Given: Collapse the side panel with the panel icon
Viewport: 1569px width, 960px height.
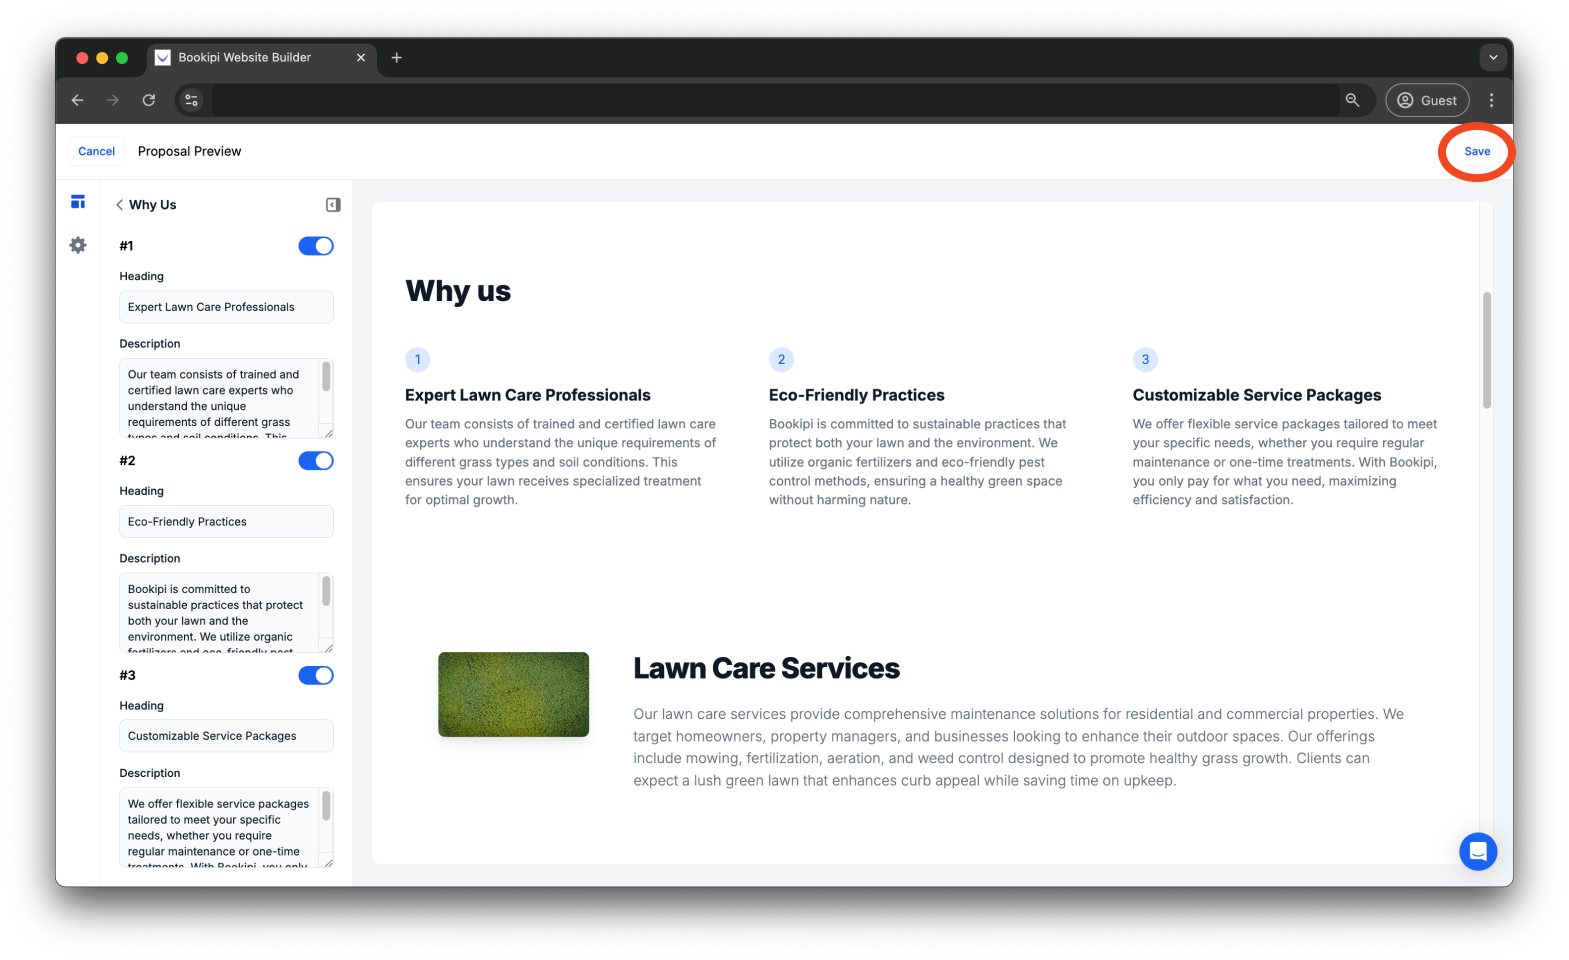Looking at the screenshot, I should click(x=333, y=205).
